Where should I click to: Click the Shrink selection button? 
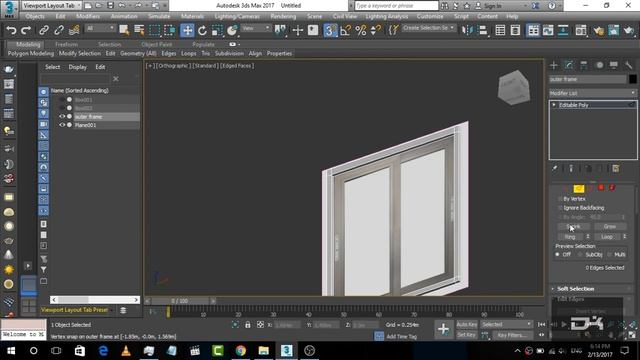[573, 227]
